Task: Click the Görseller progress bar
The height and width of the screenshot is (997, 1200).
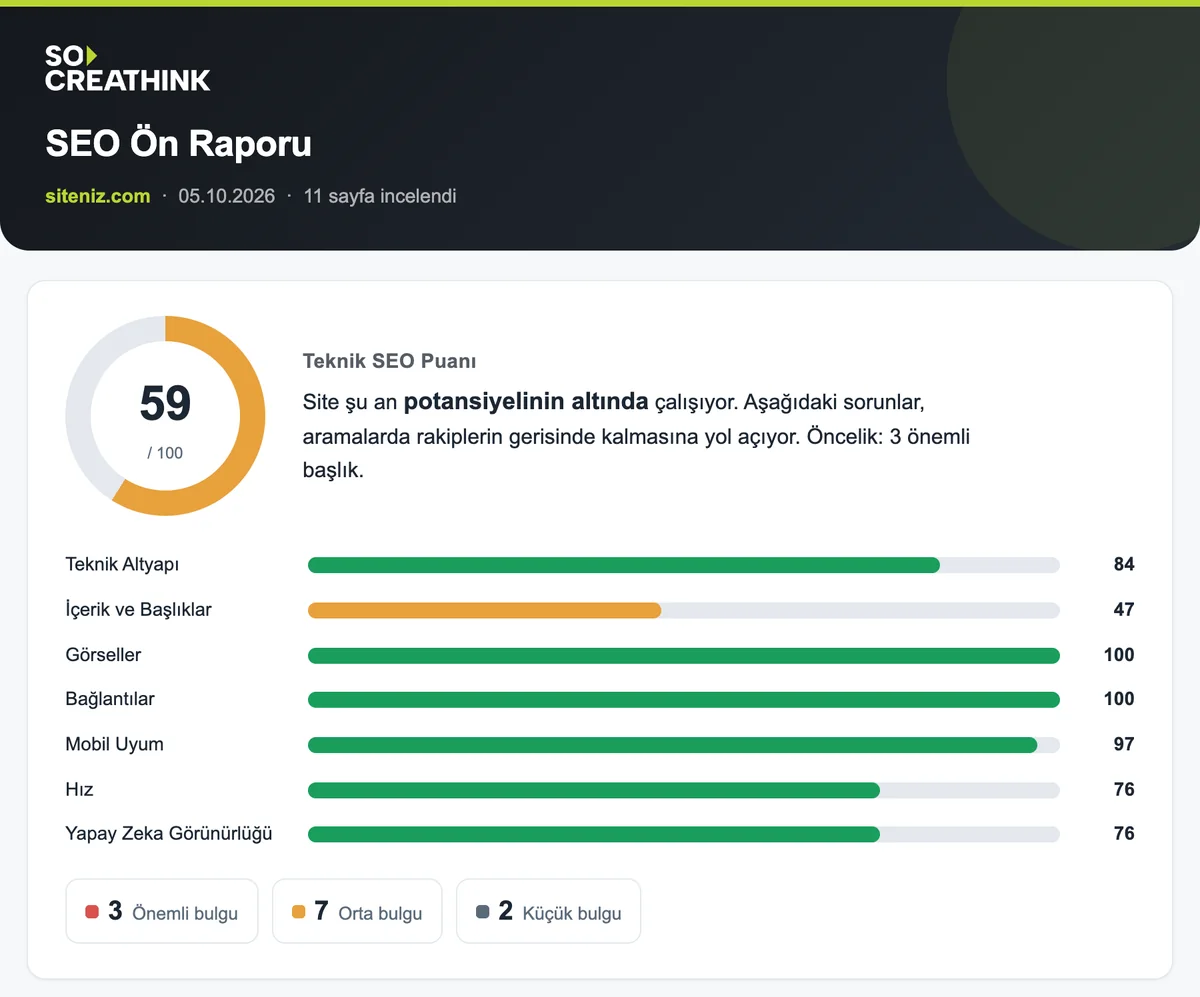Action: pyautogui.click(x=684, y=655)
